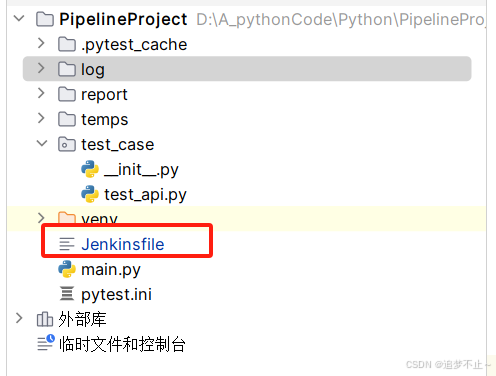Click the D:\A_pythonCode project path text
The height and width of the screenshot is (376, 496).
pos(341,19)
